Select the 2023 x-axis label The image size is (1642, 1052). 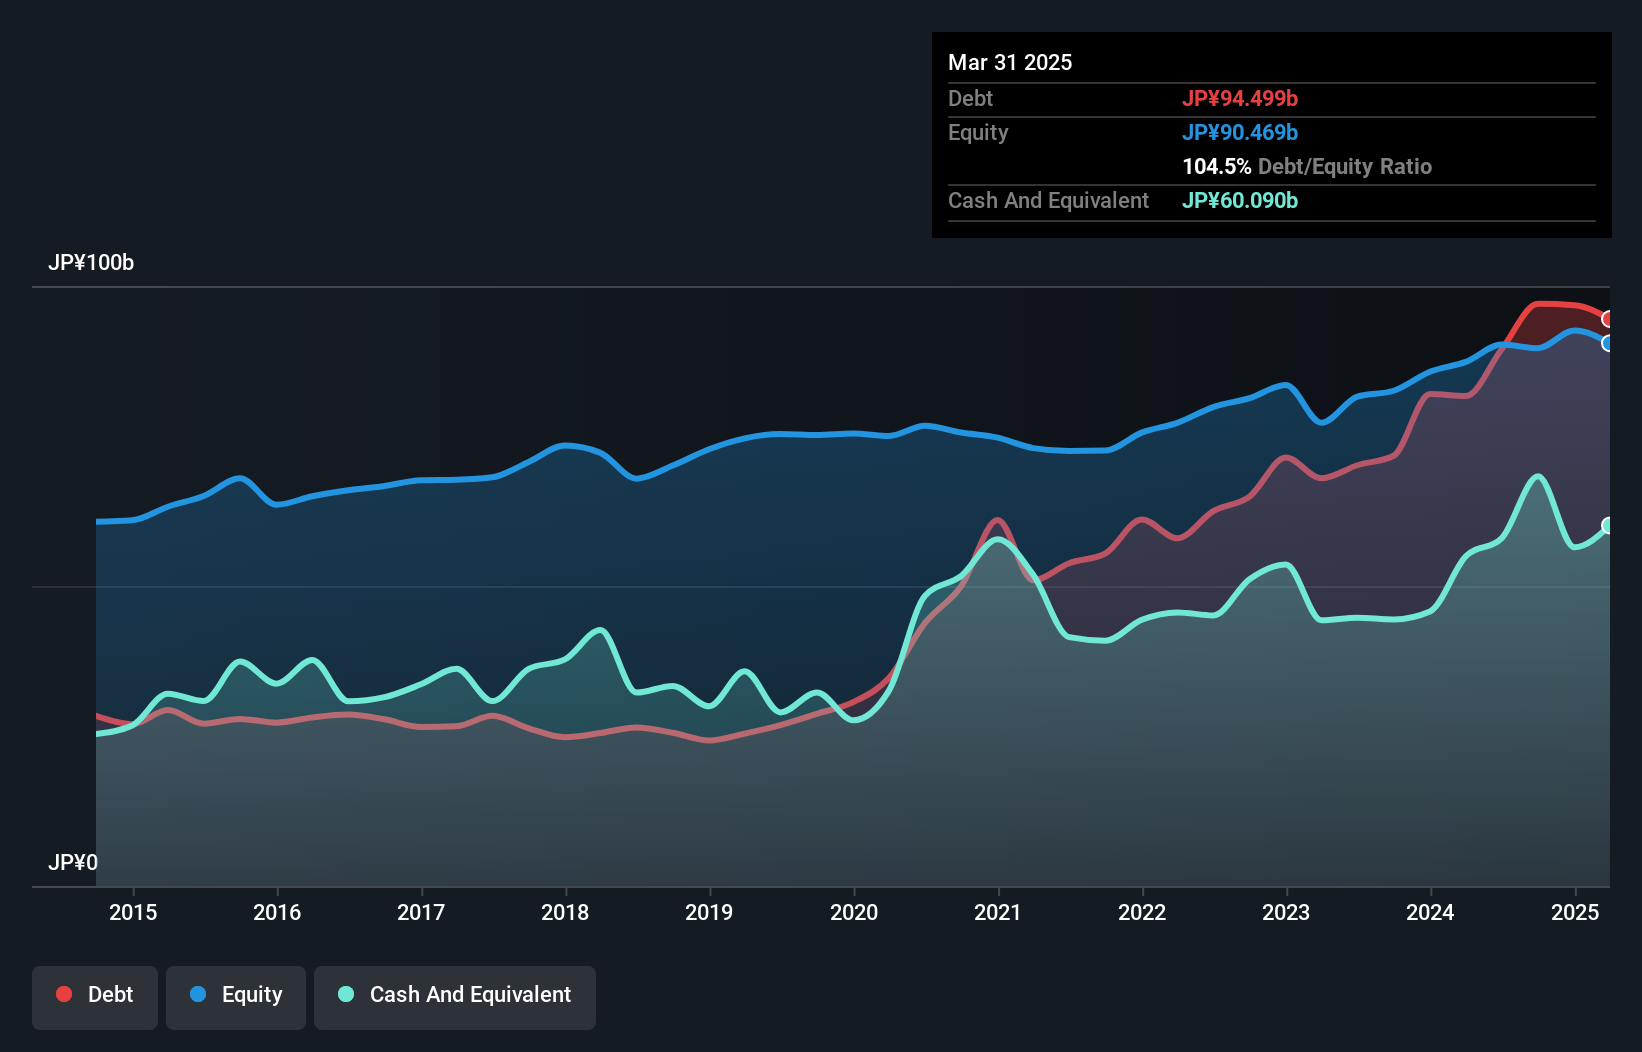pos(1286,912)
